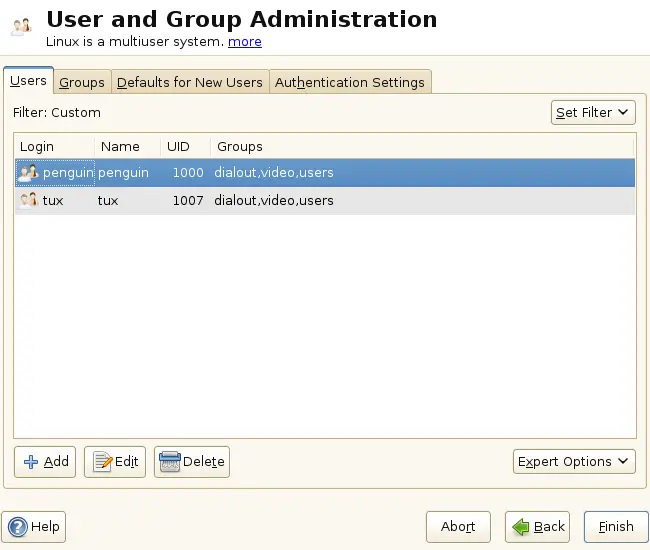Open the Set Filter dropdown

[593, 113]
